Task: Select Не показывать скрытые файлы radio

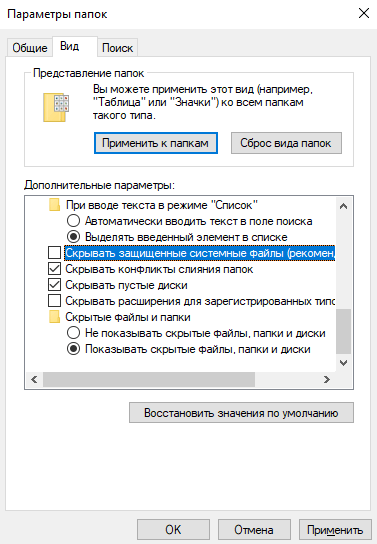Action: [x=74, y=333]
